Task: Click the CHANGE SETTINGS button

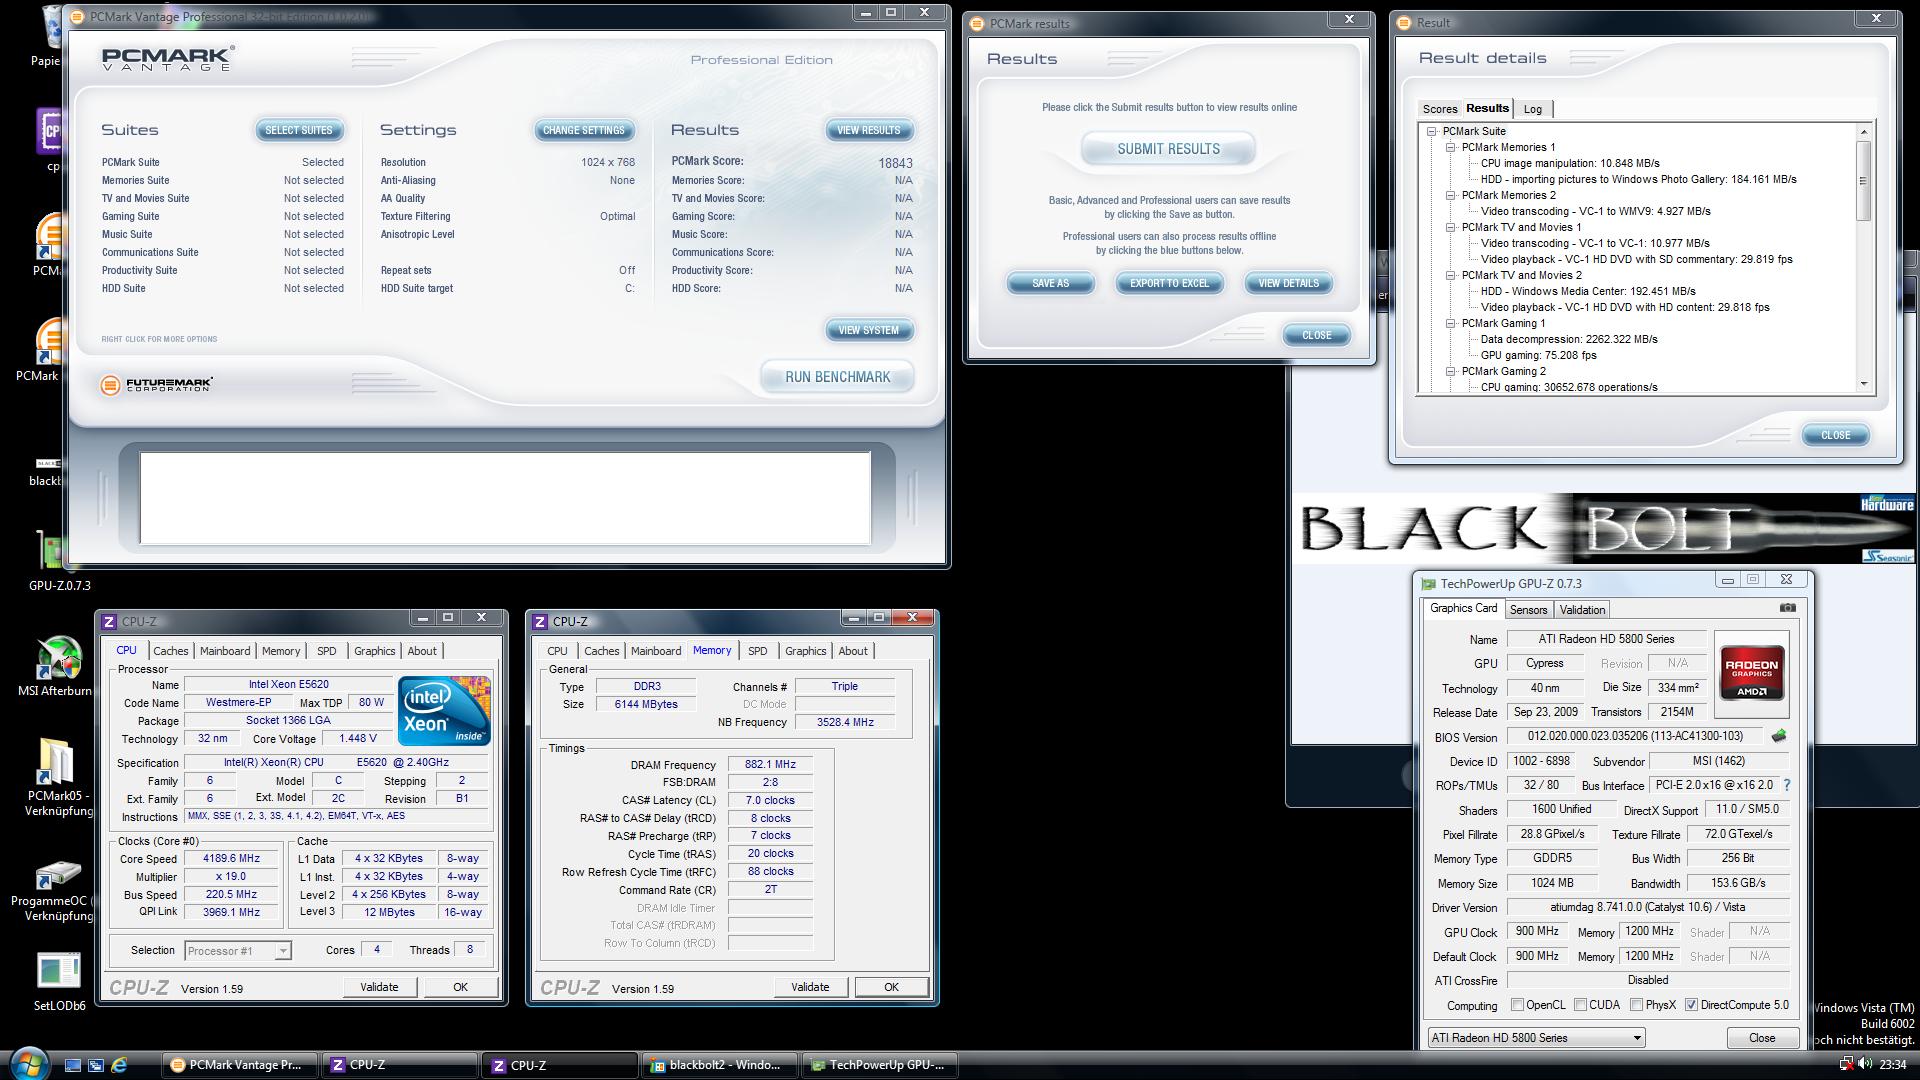Action: point(583,130)
